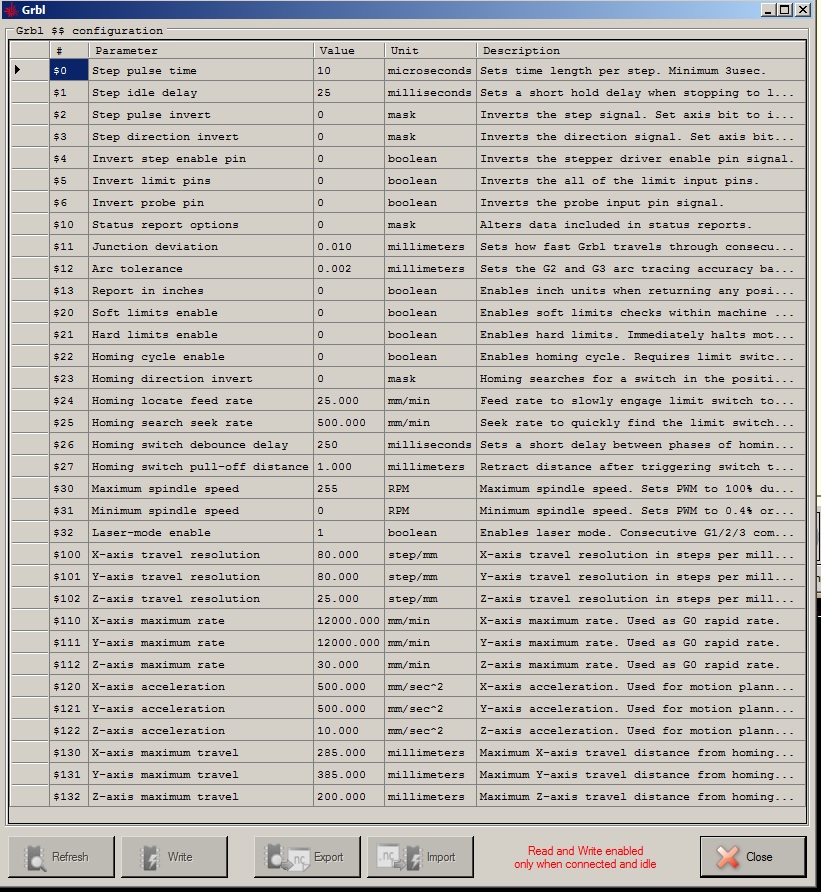The width and height of the screenshot is (821, 892).
Task: Click the Homing locate feed rate value 25.000
Action: coord(349,400)
